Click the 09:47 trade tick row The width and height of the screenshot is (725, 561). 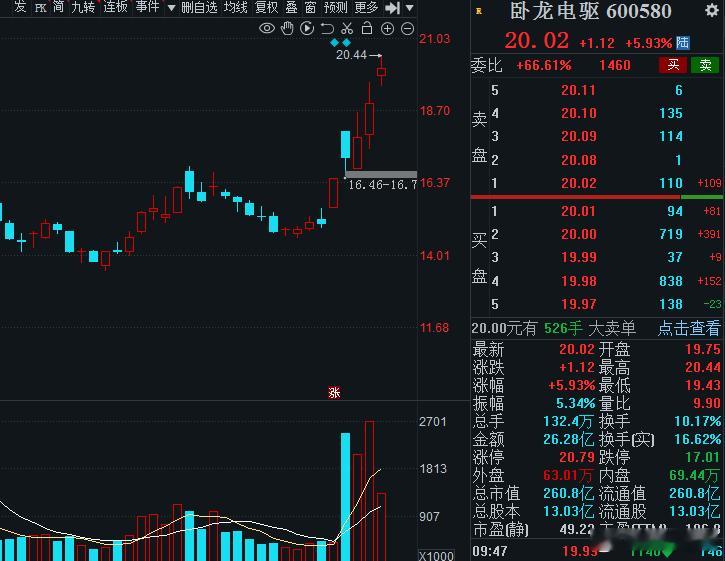pos(596,551)
